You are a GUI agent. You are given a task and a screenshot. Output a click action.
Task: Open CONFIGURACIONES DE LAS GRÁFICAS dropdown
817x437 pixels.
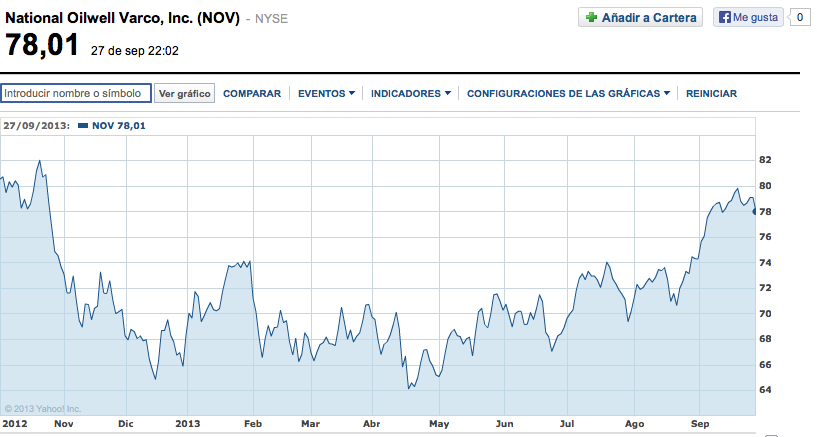(568, 94)
